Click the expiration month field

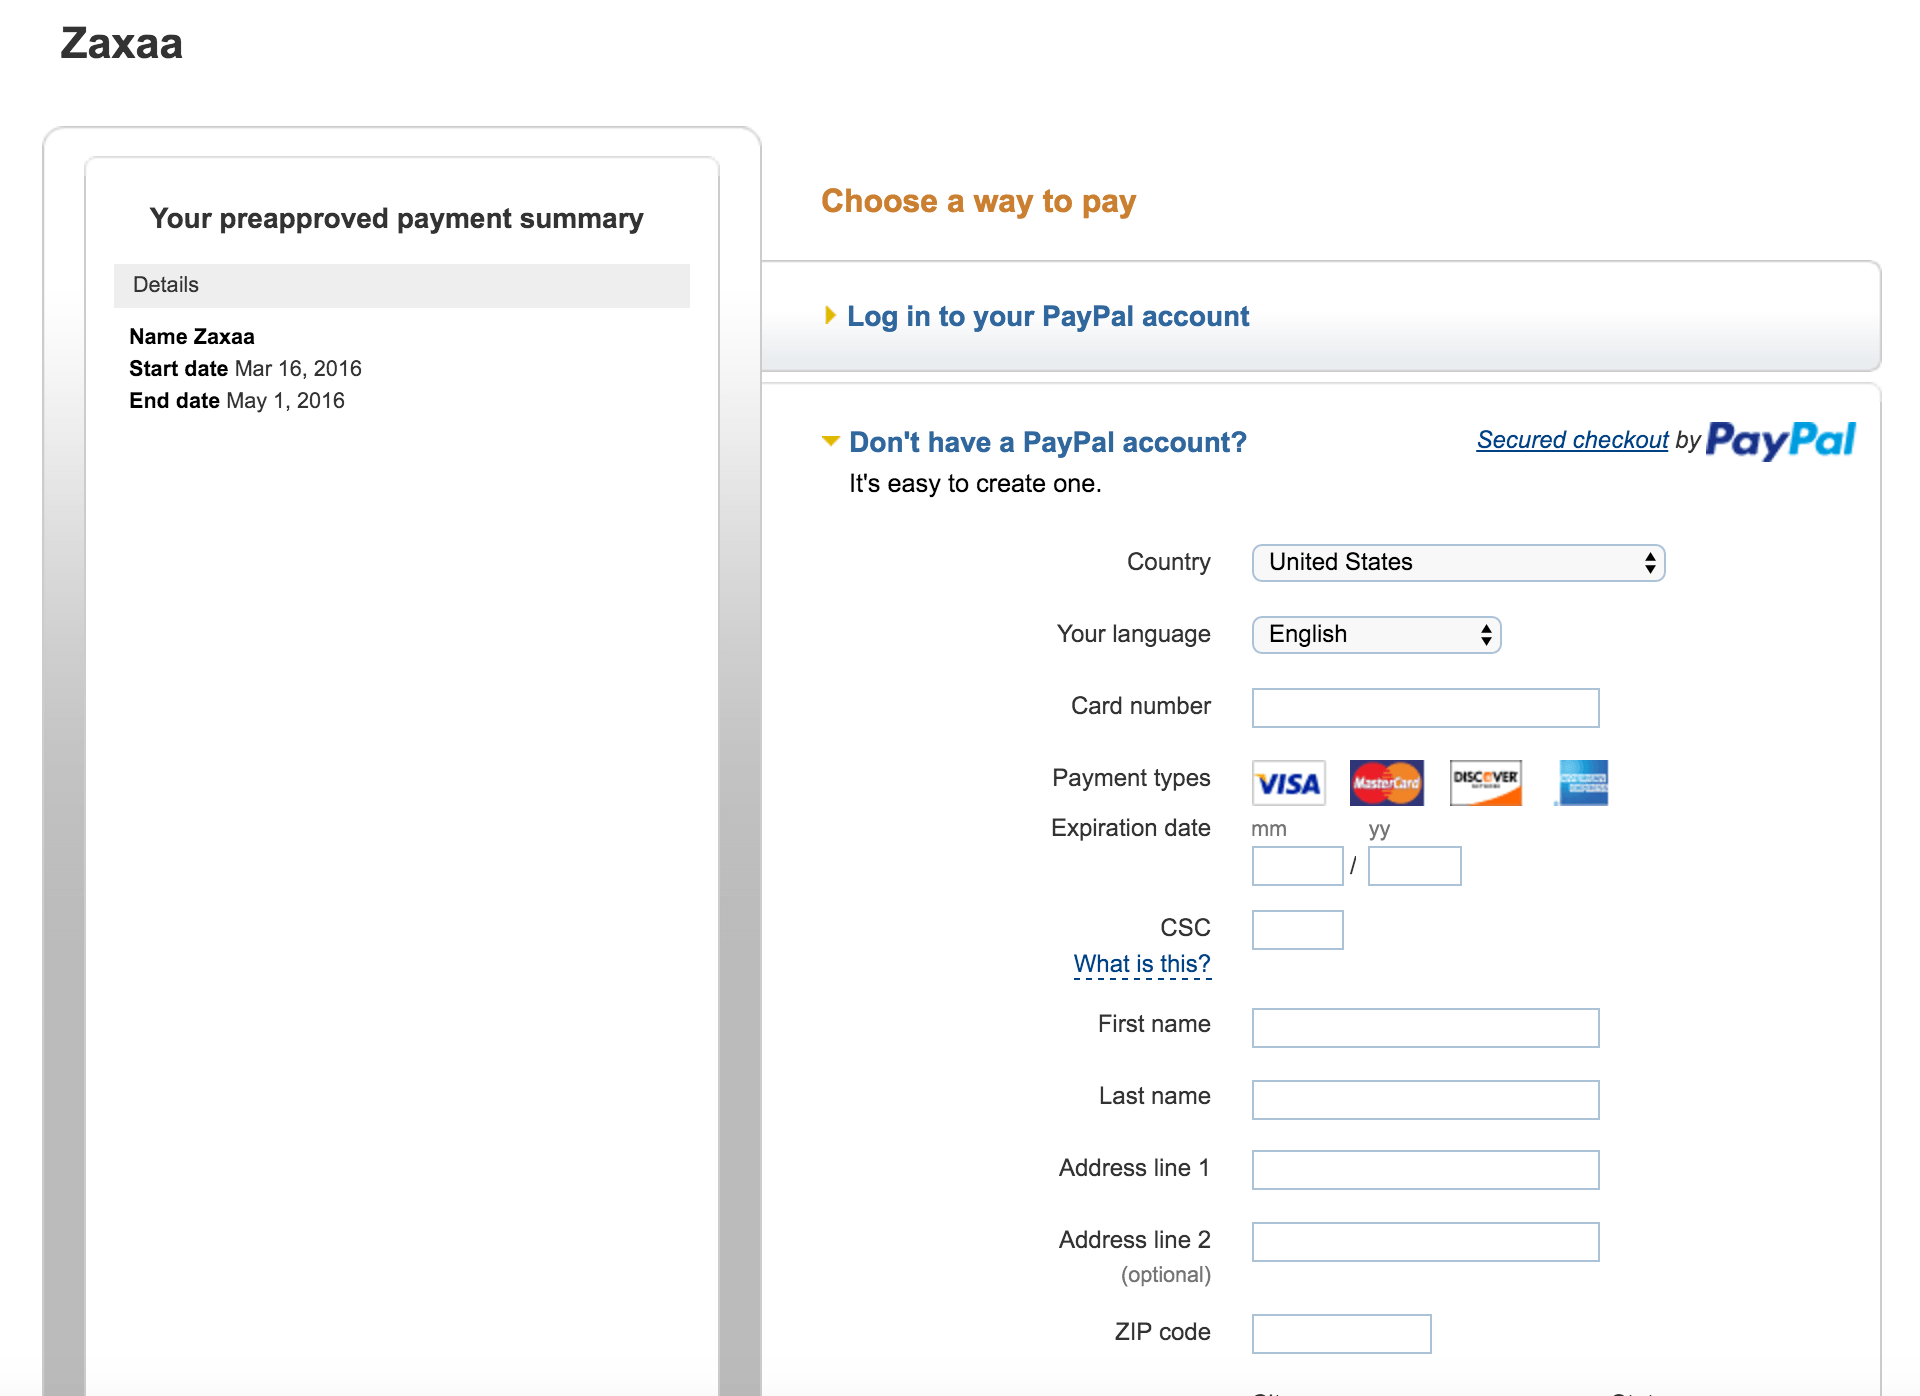(1296, 866)
